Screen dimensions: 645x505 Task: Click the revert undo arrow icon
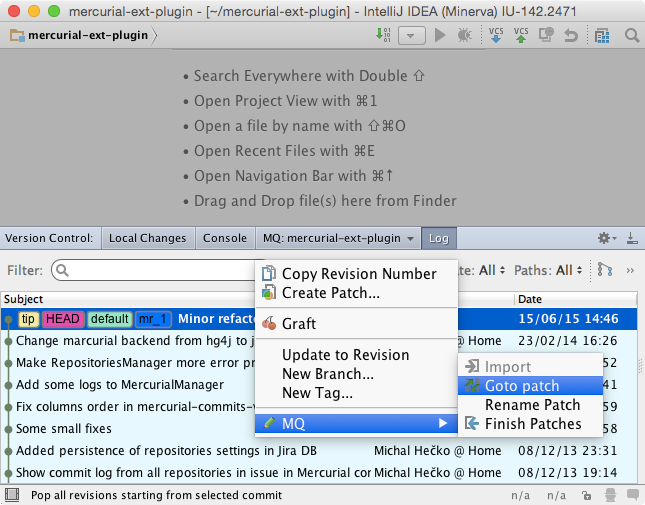(x=571, y=36)
